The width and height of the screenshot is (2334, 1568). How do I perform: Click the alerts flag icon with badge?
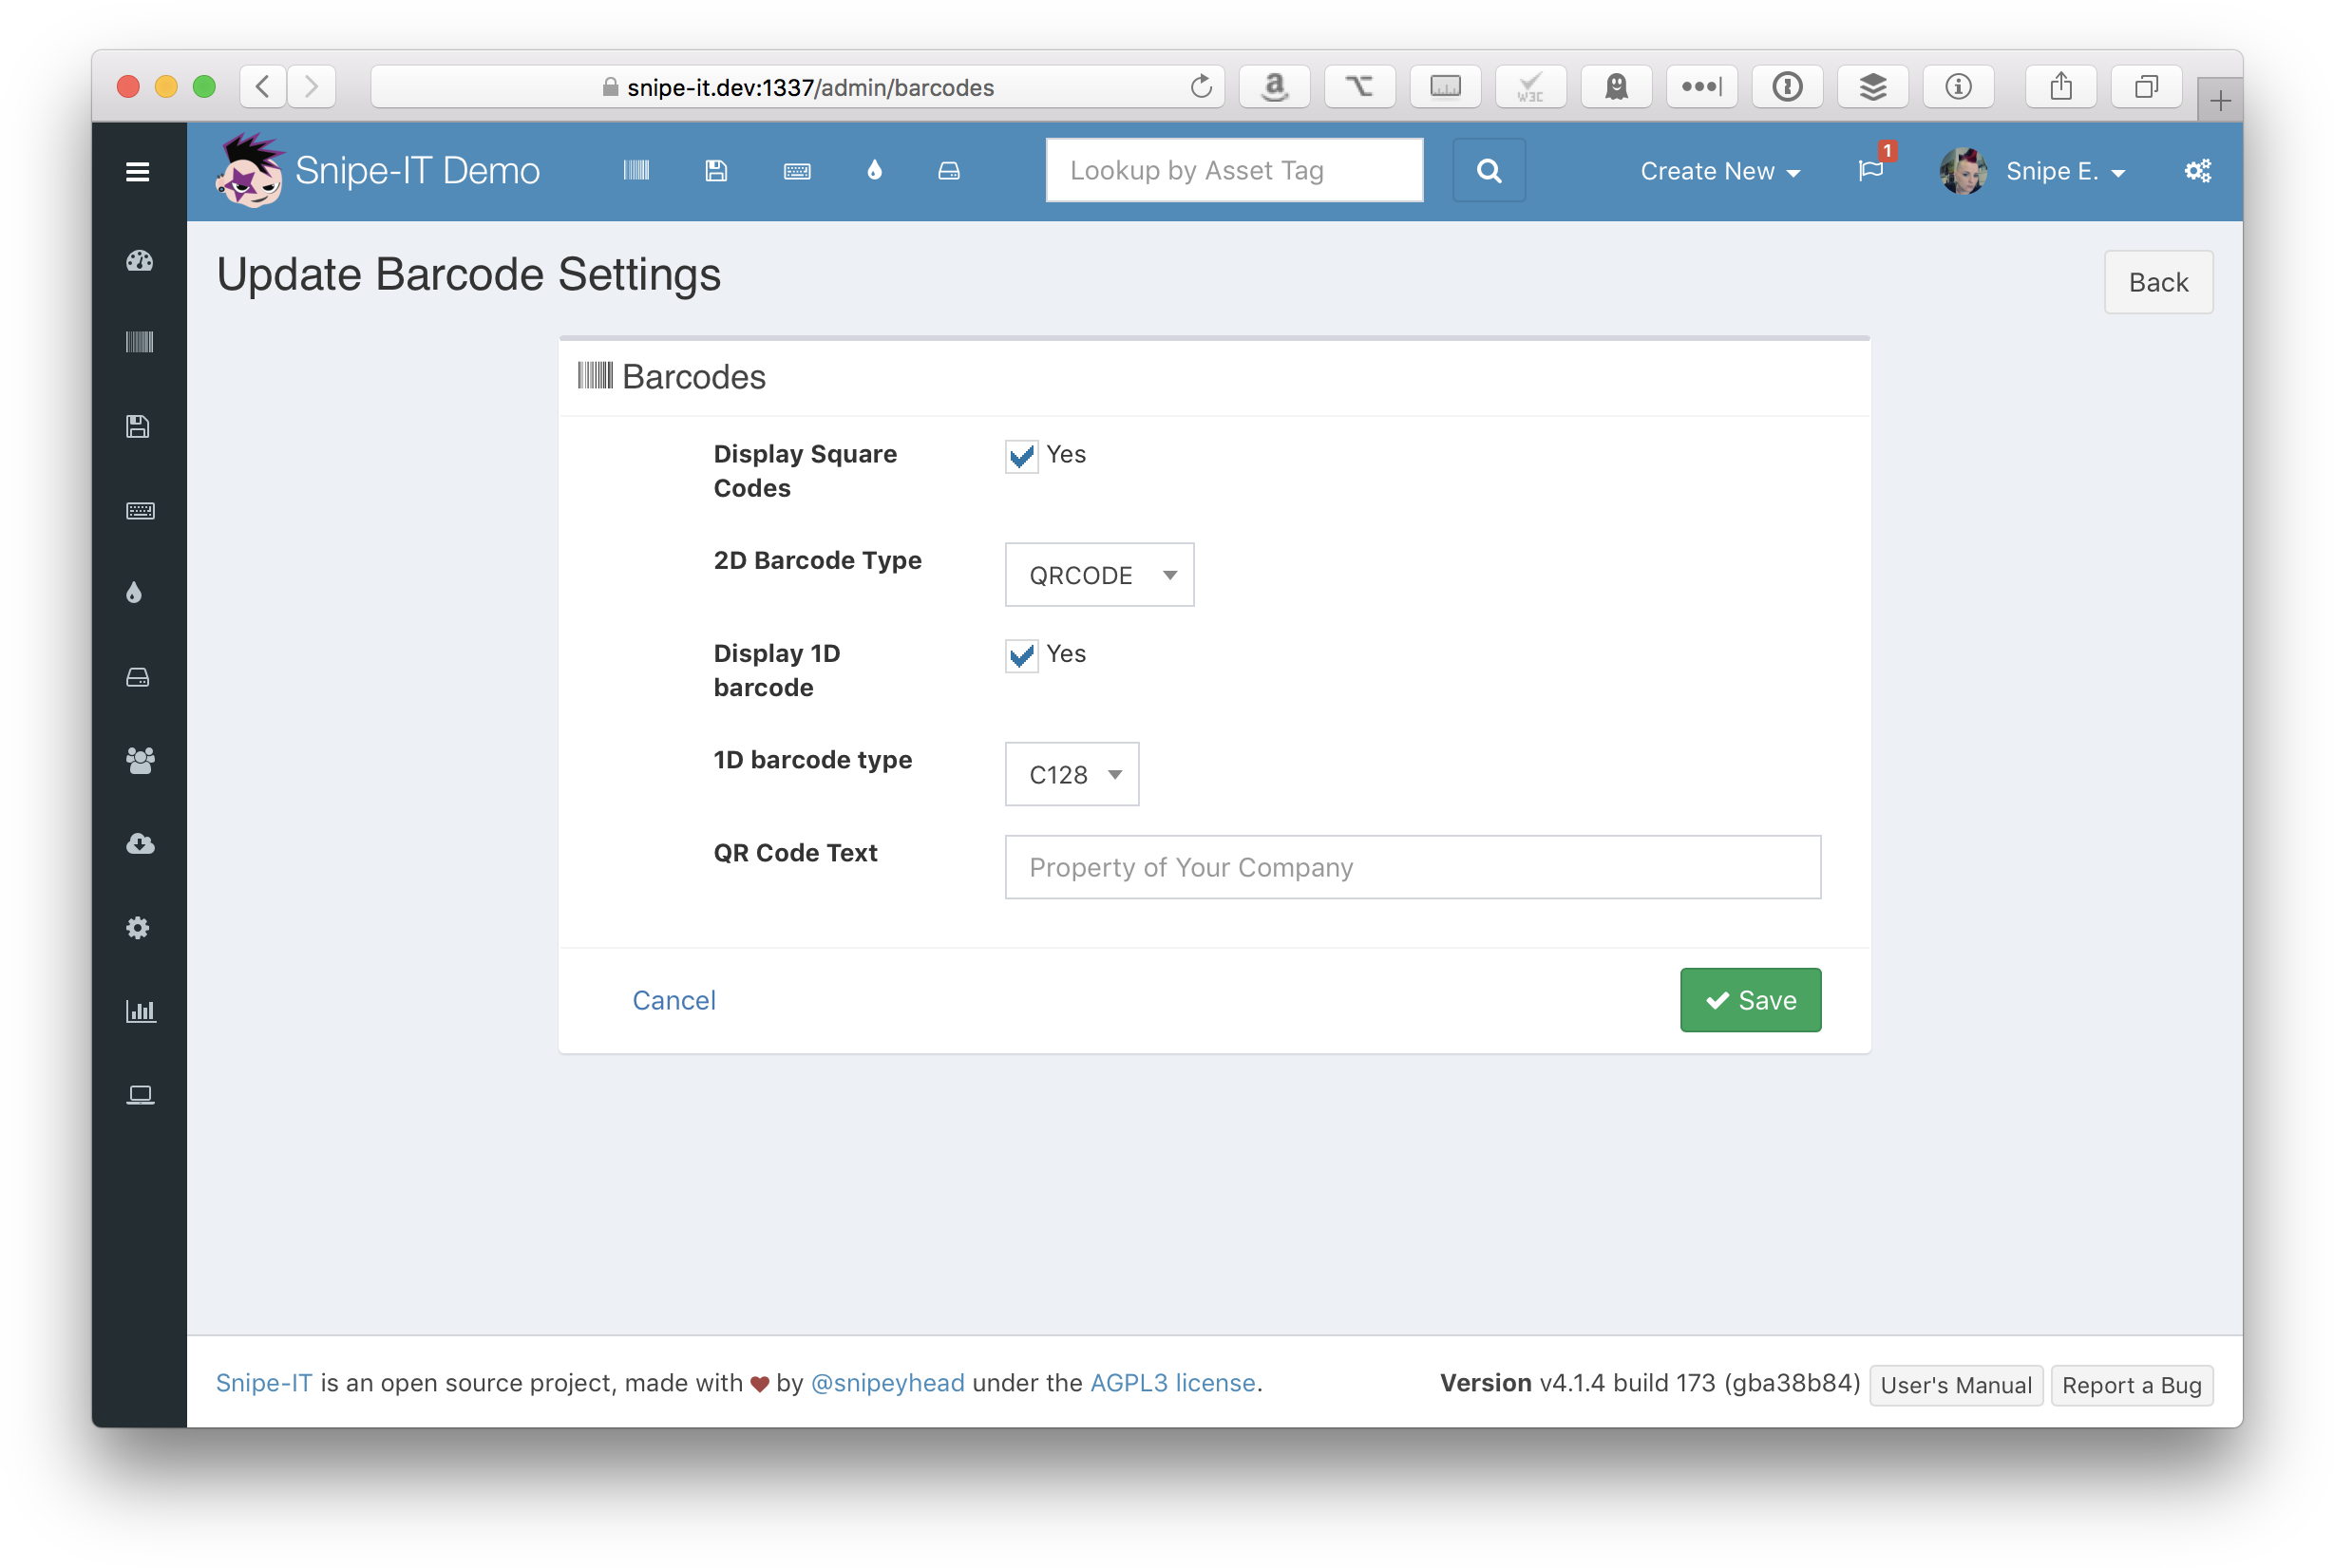(x=1870, y=171)
